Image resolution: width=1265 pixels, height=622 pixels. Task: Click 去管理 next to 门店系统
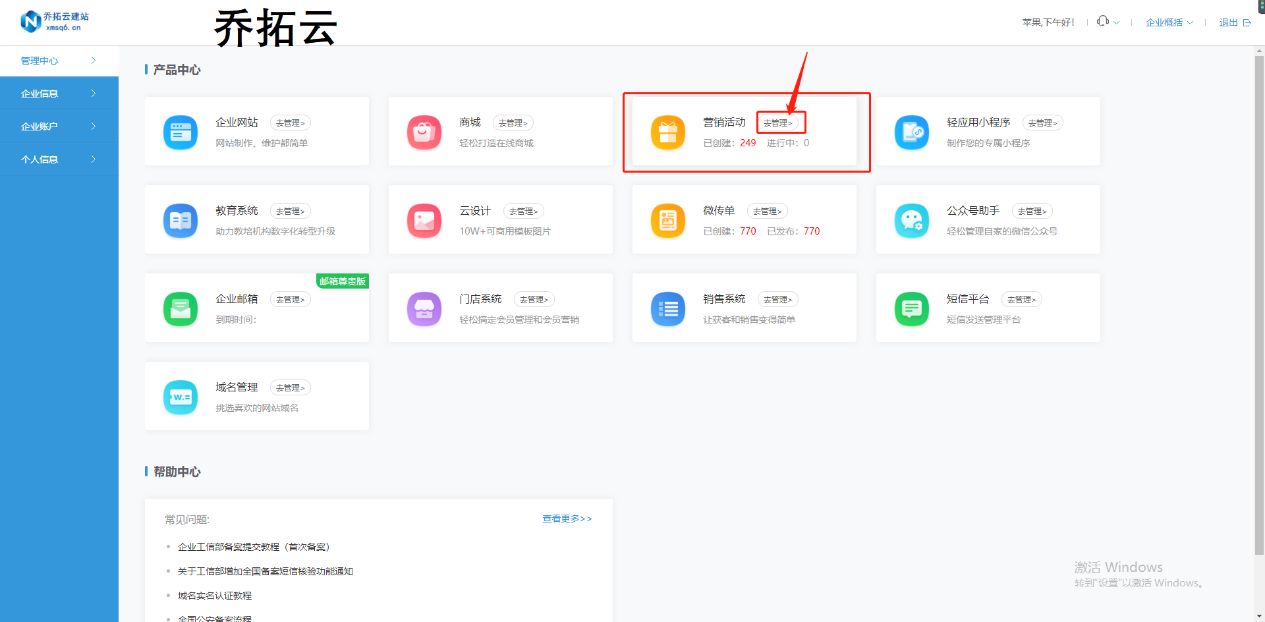click(534, 299)
